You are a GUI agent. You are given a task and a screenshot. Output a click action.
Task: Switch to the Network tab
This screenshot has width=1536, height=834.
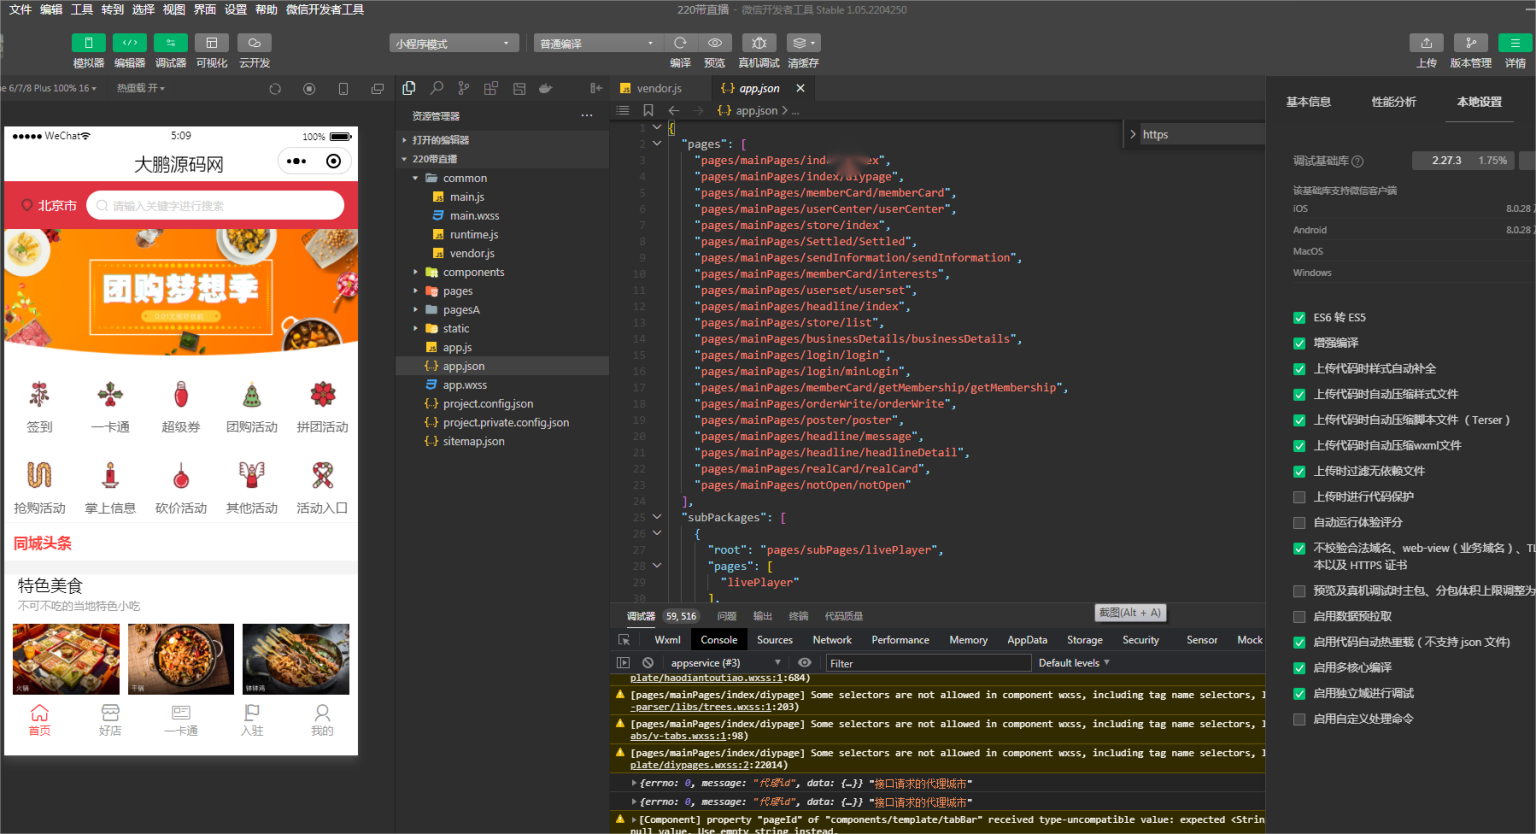[831, 640]
